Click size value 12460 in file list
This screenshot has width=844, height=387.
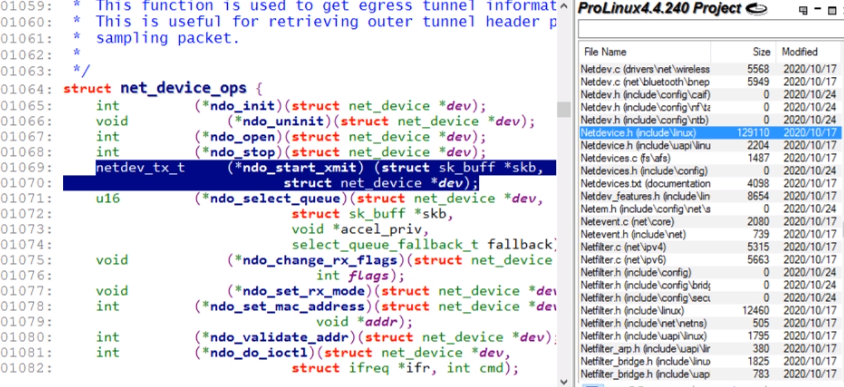pos(756,311)
